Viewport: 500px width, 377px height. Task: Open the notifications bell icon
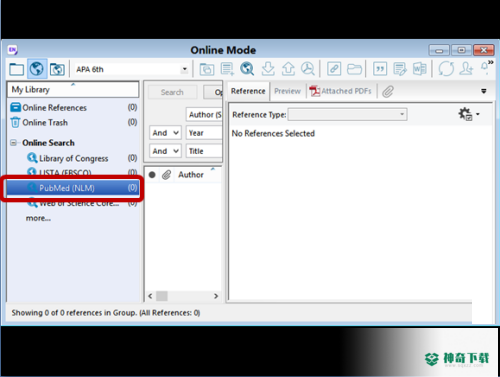pyautogui.click(x=484, y=68)
